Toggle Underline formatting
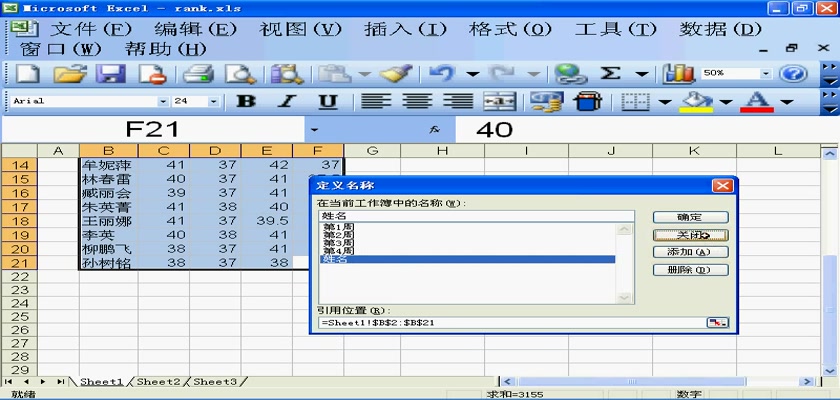Screen dimensions: 840x400 [327, 101]
